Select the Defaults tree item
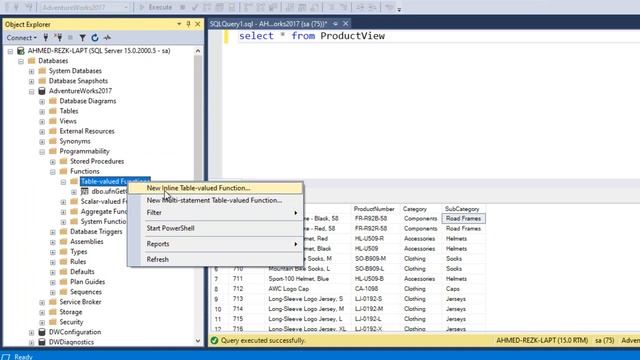640x360 pixels. (82, 272)
